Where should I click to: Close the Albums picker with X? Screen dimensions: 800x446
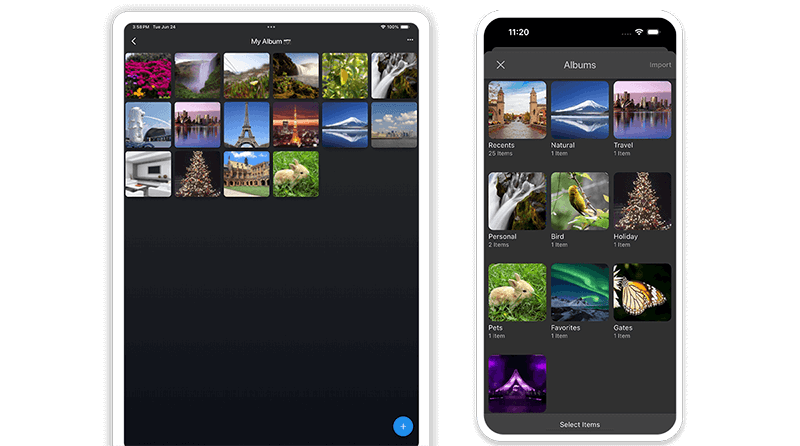pos(501,65)
